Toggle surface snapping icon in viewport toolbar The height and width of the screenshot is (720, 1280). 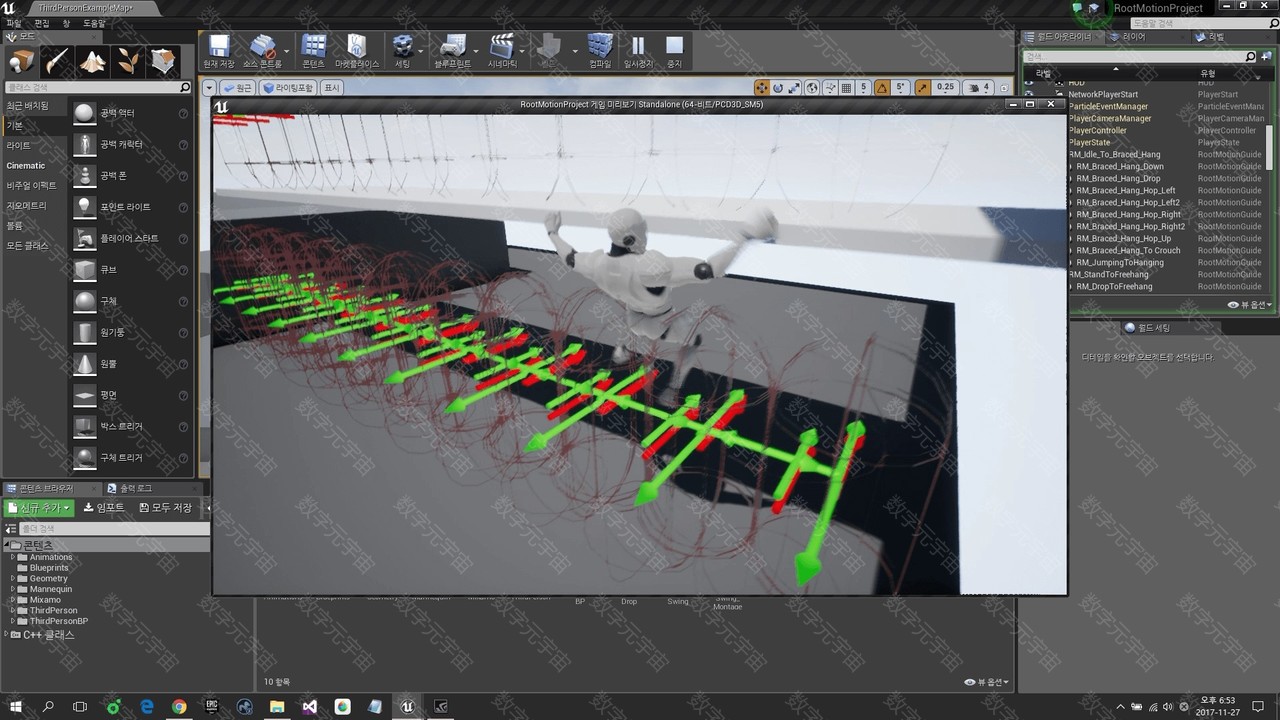coord(830,88)
